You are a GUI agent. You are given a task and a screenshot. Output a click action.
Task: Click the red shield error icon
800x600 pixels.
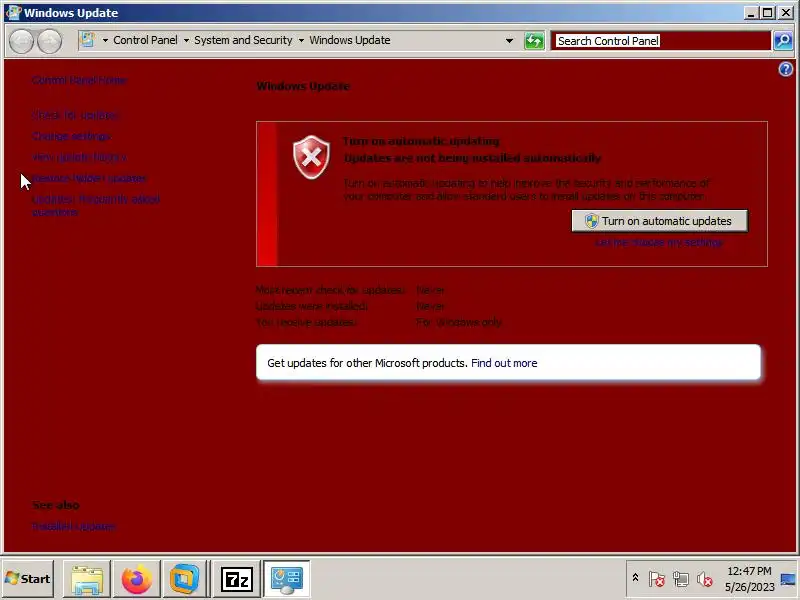tap(311, 157)
